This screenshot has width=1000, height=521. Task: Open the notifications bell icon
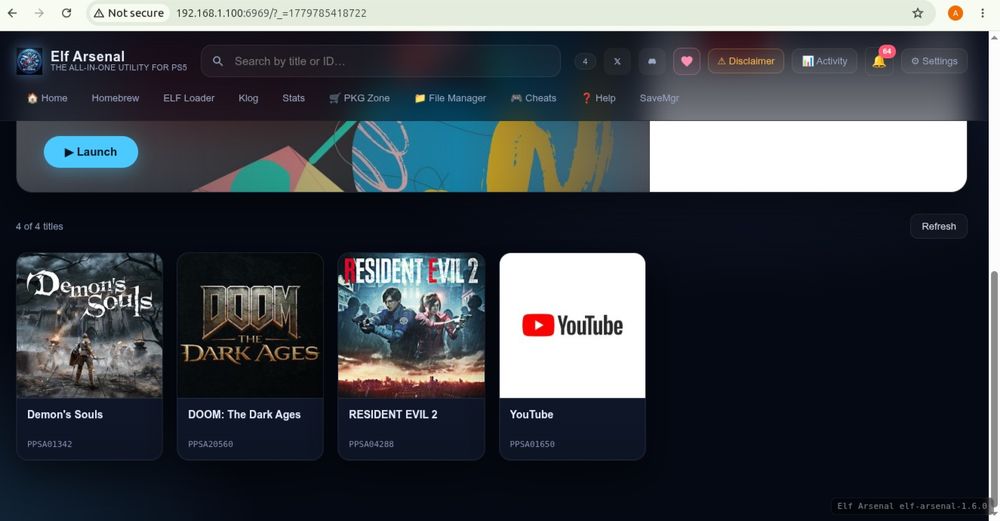879,61
